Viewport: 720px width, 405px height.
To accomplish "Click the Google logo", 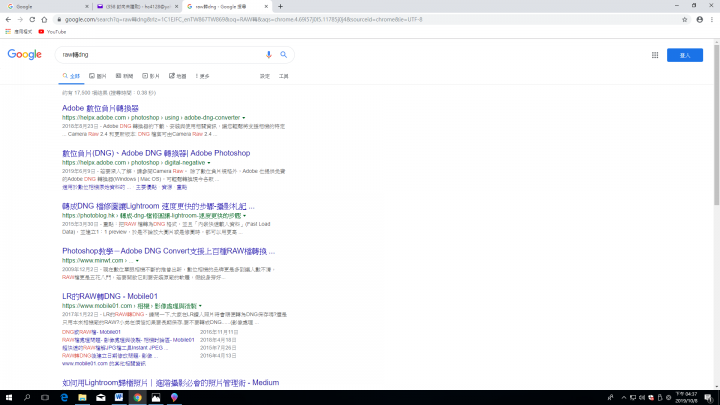I will (24, 54).
